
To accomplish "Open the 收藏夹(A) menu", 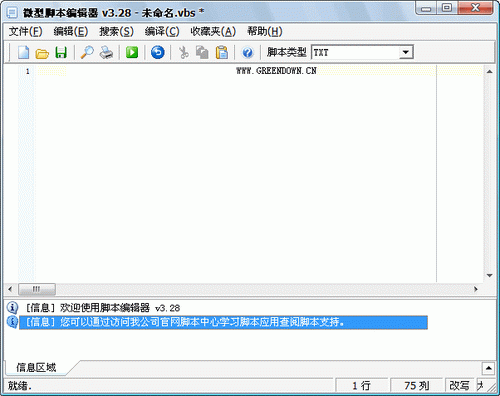I will point(213,32).
